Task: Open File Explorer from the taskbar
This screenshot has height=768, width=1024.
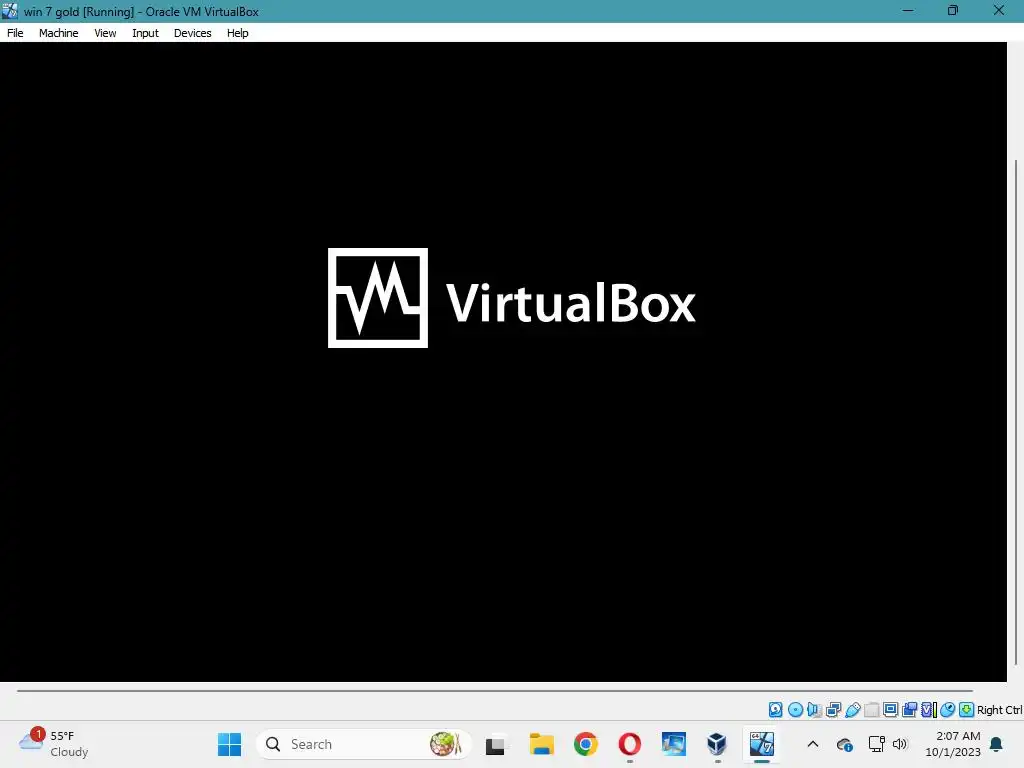Action: click(x=541, y=744)
